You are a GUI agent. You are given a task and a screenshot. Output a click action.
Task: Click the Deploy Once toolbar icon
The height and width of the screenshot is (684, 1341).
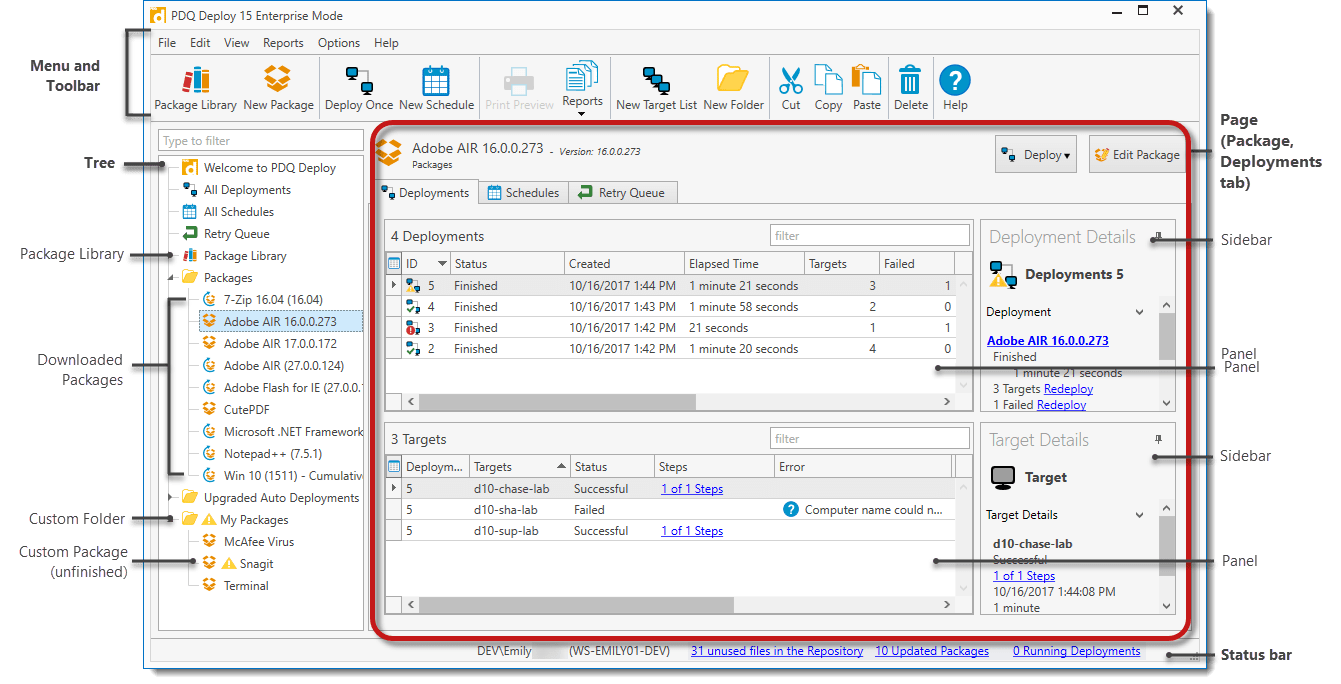[358, 87]
